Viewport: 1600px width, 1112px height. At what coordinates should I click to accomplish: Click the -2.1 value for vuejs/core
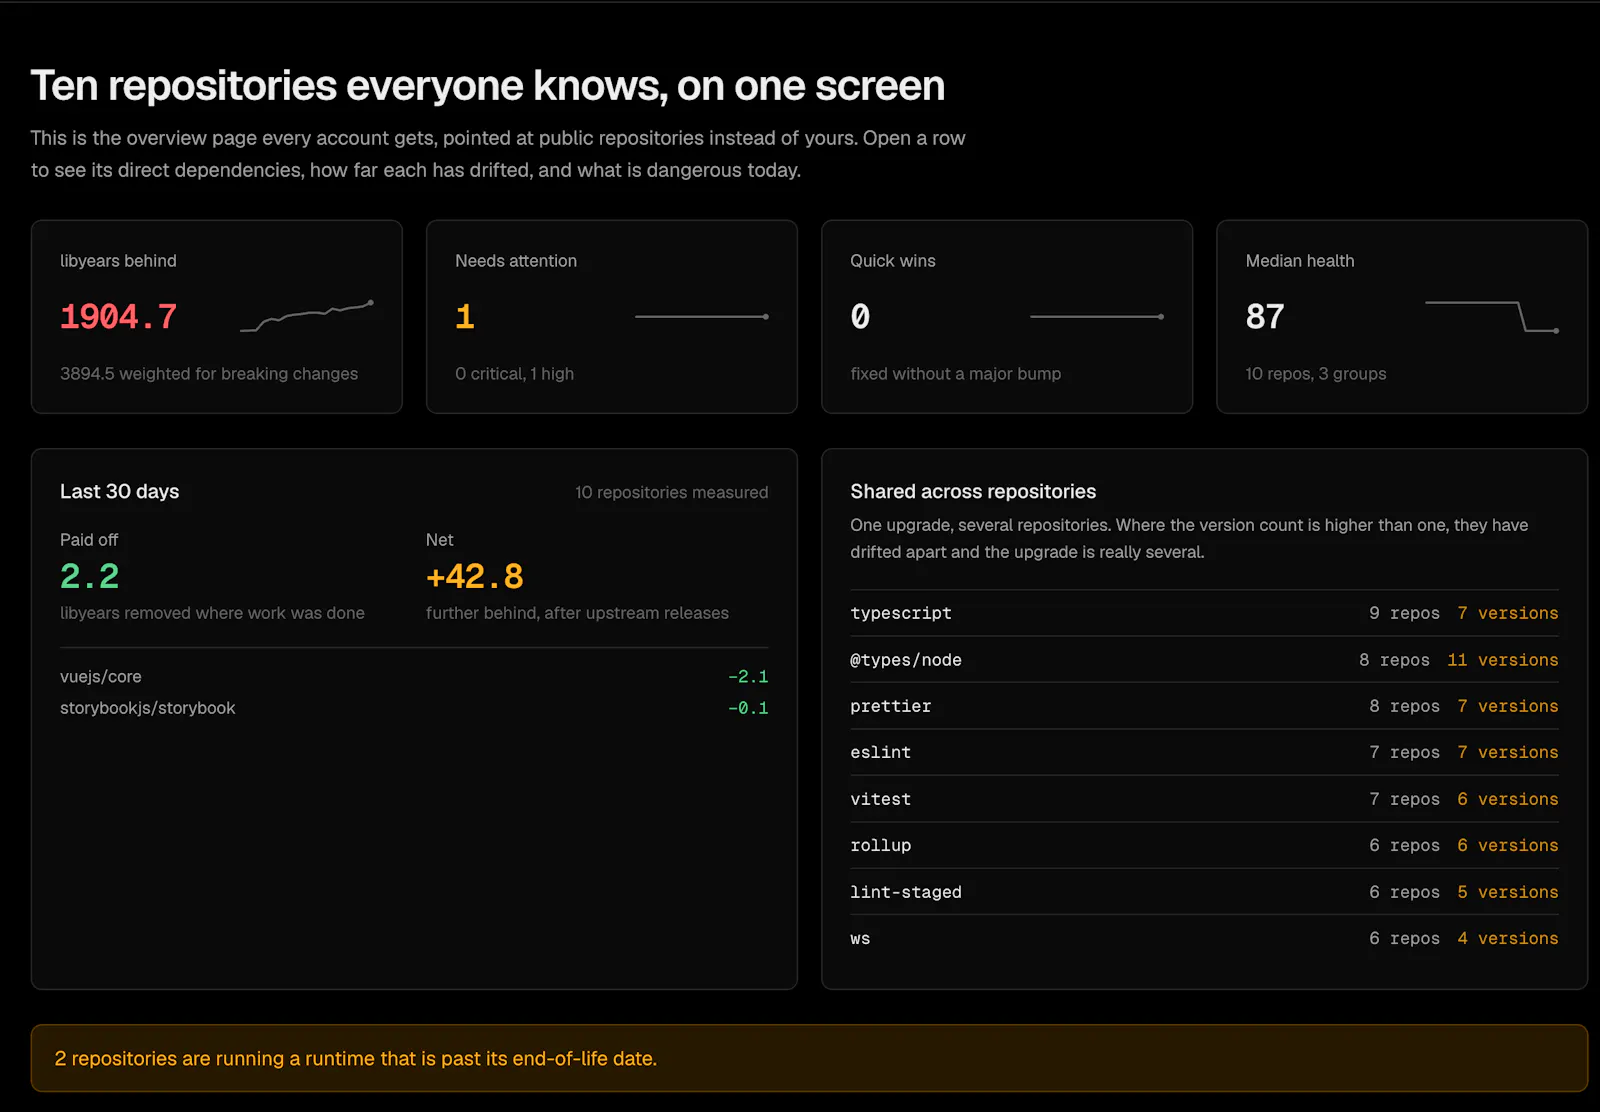pos(748,677)
